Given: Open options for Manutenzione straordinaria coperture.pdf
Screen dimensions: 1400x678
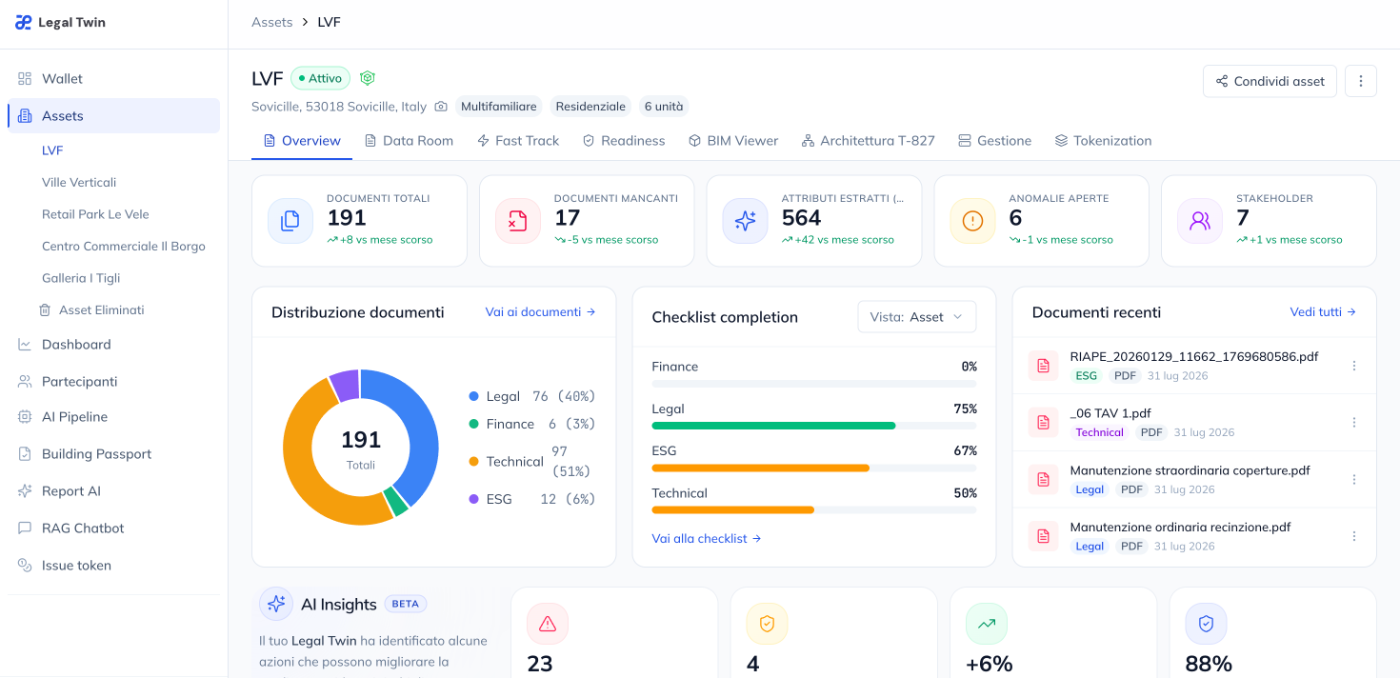Looking at the screenshot, I should (1354, 480).
